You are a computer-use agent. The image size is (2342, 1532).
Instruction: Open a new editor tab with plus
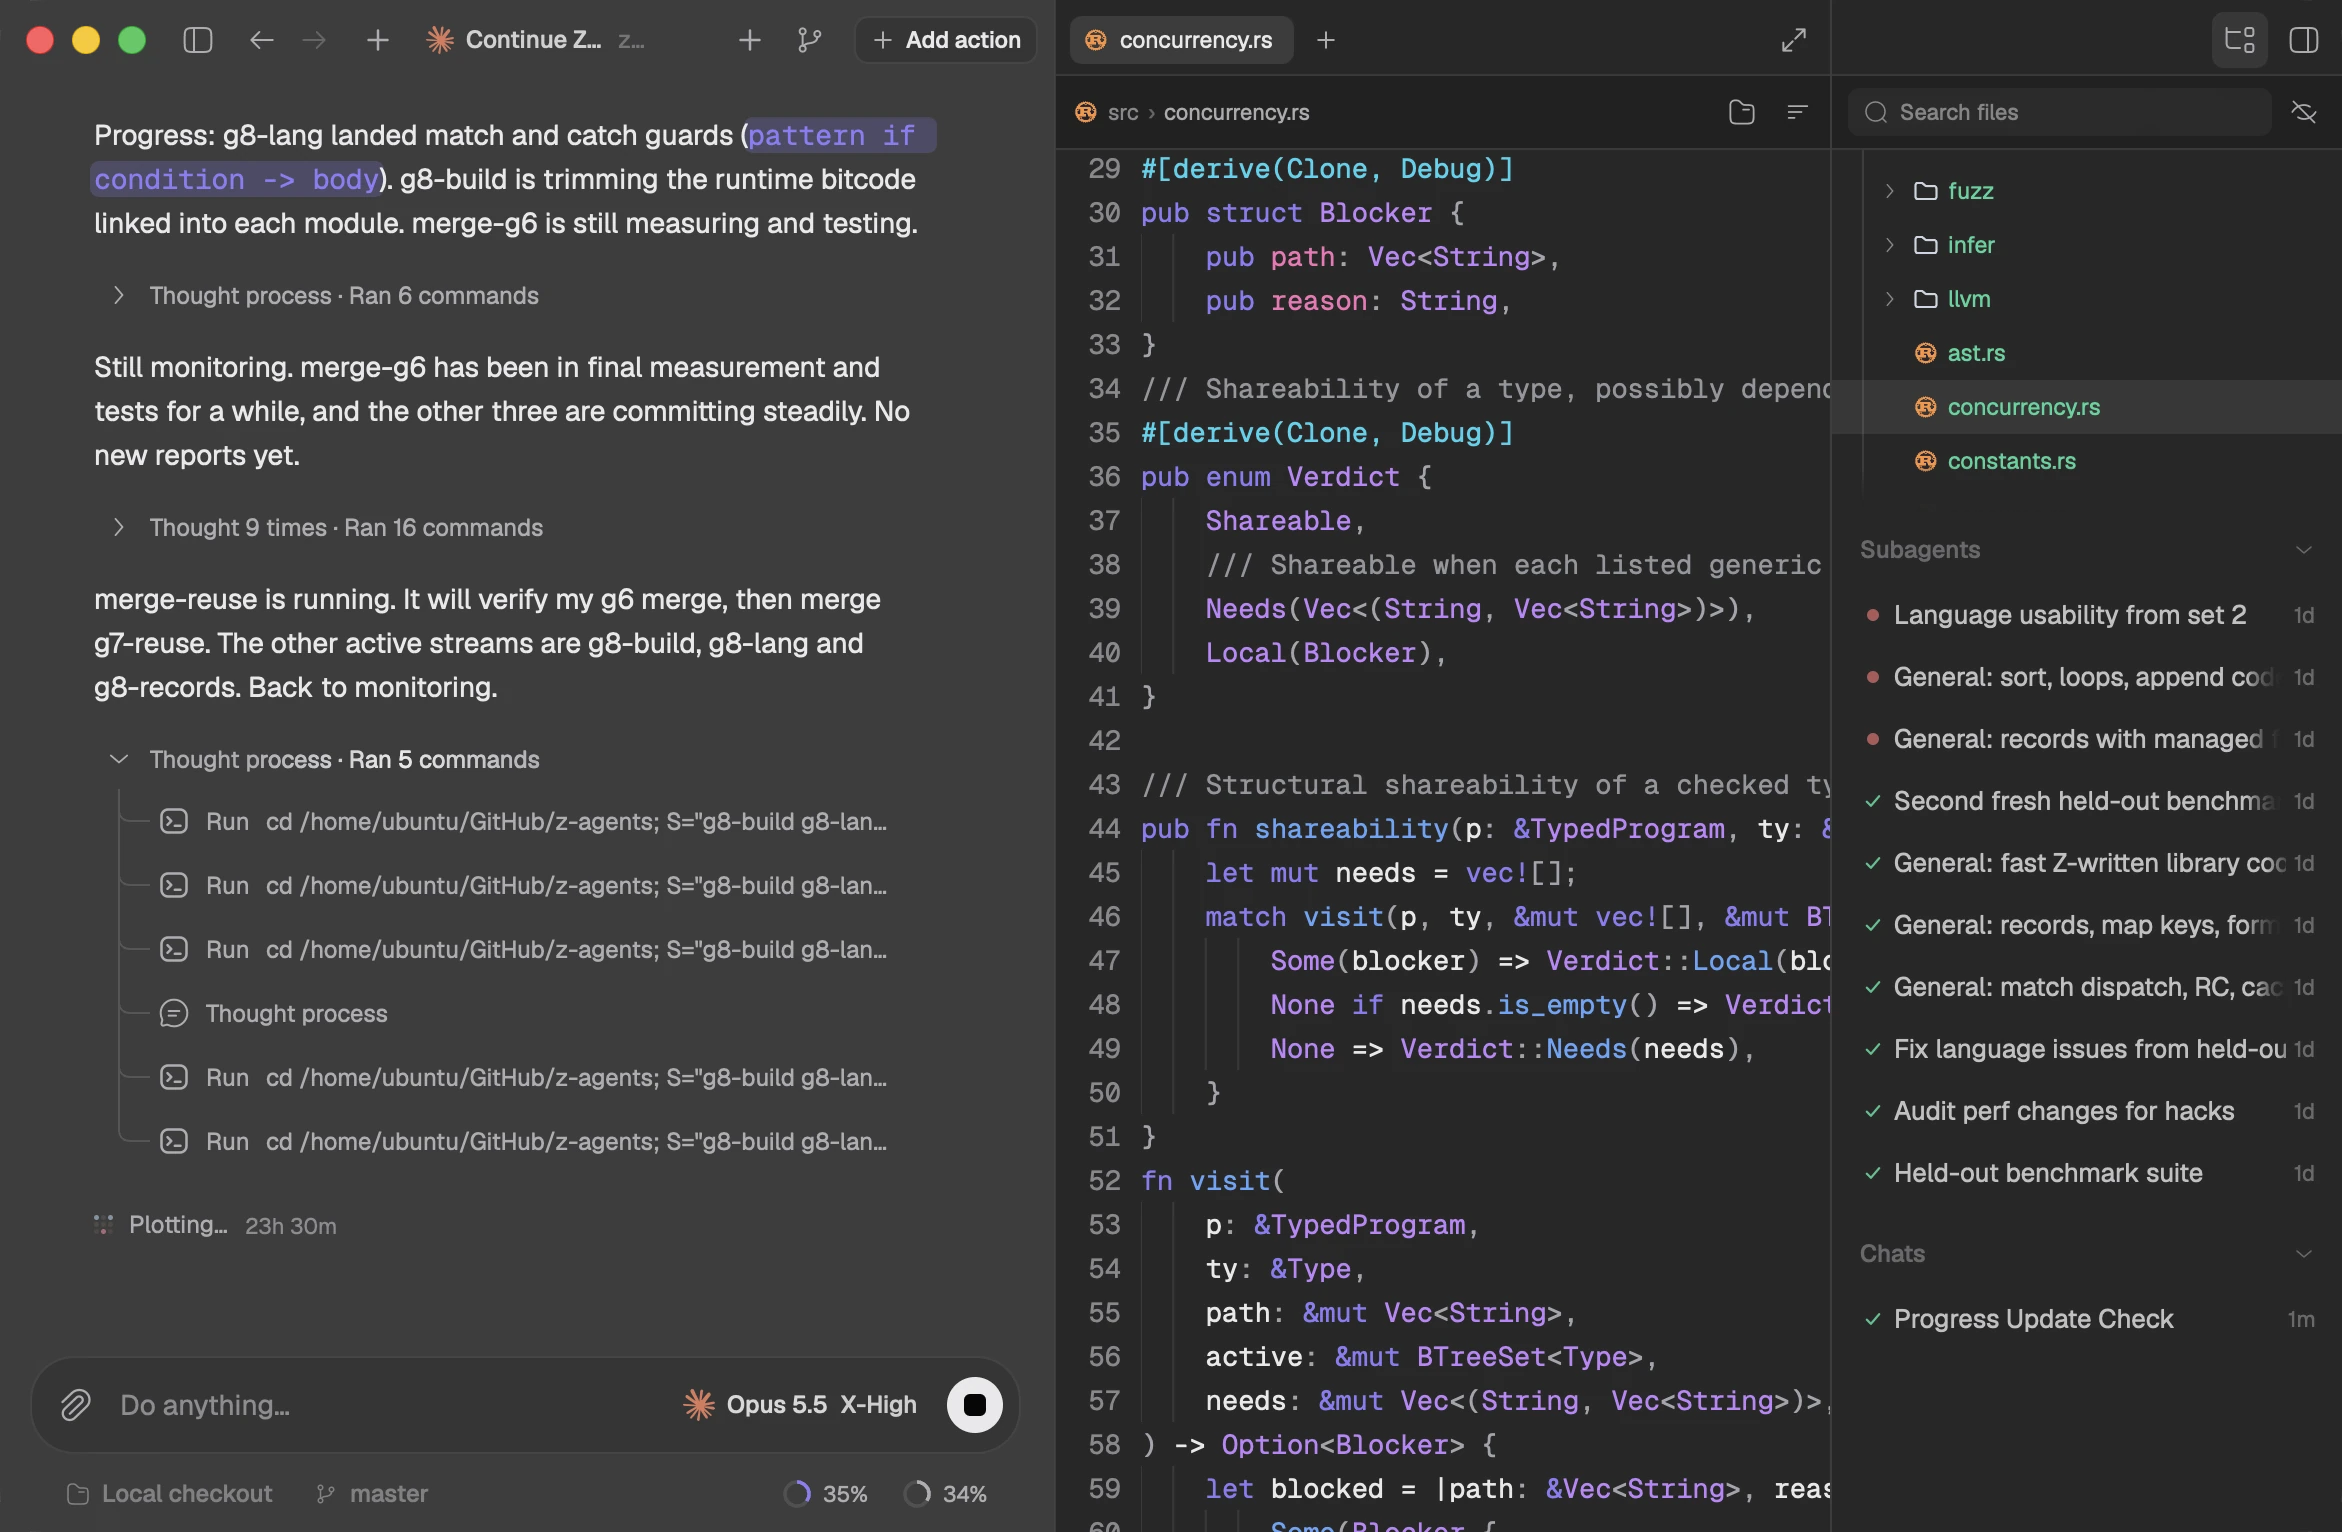(x=1326, y=40)
